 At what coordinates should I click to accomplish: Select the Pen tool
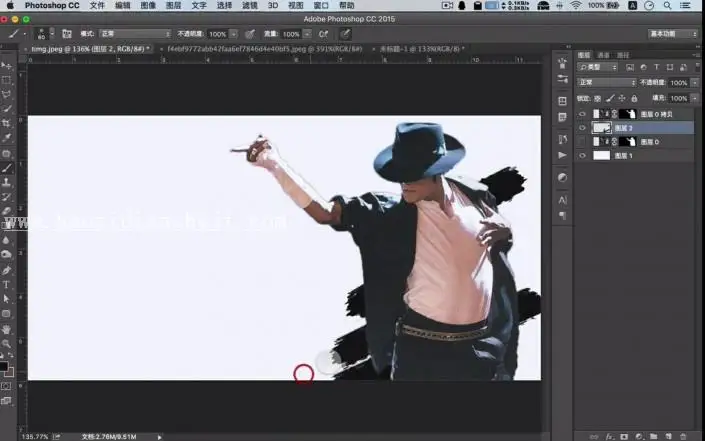pos(6,270)
